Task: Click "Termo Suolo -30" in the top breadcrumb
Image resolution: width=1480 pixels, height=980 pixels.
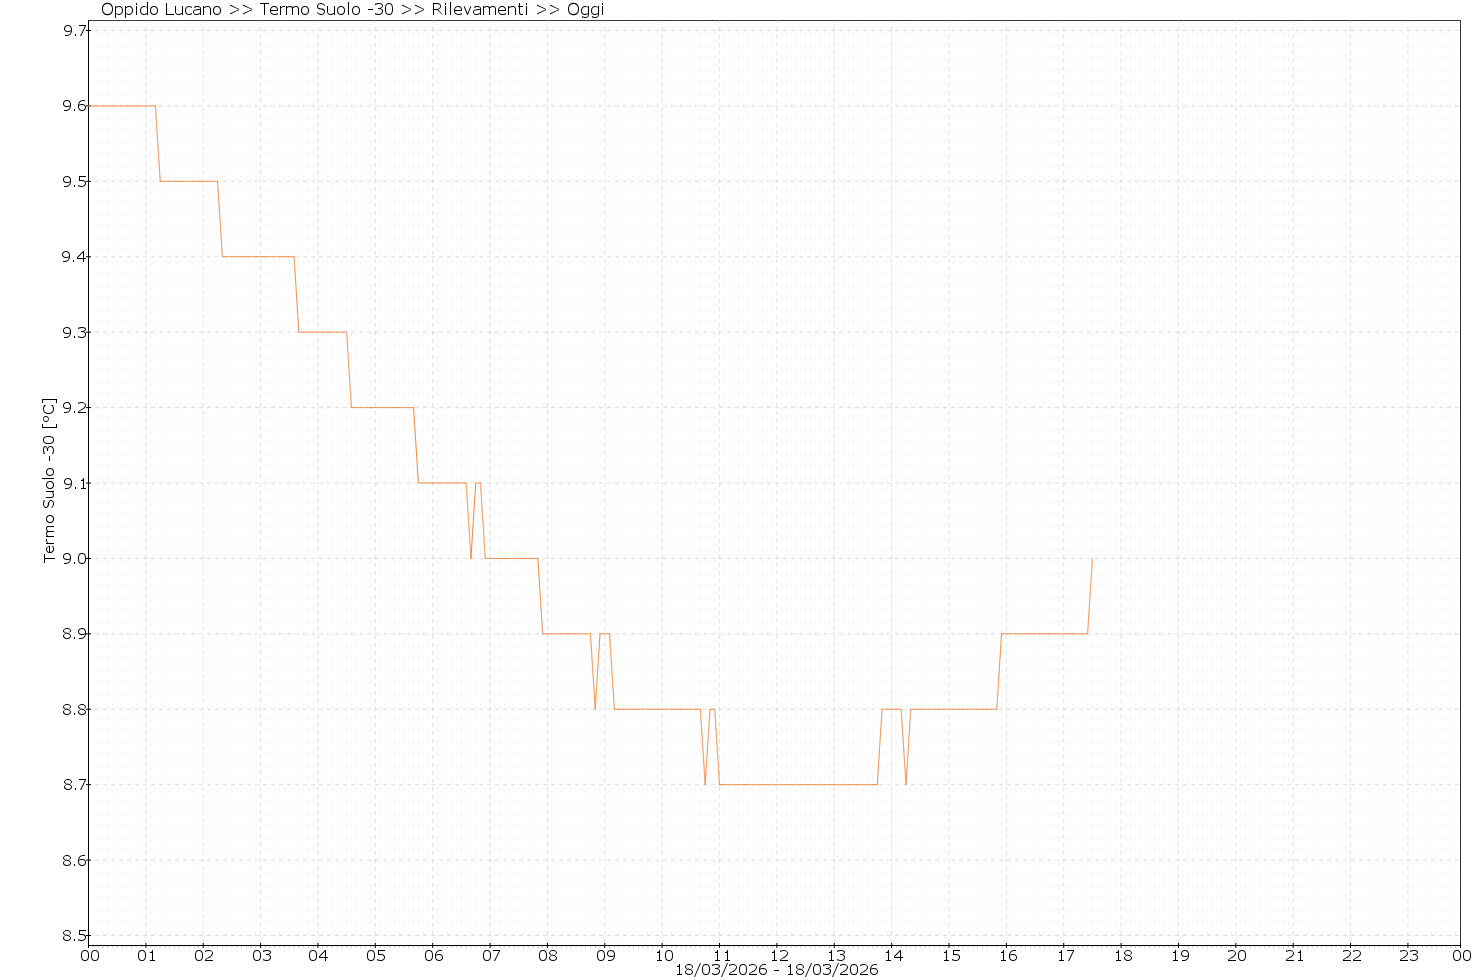Action: [x=319, y=10]
